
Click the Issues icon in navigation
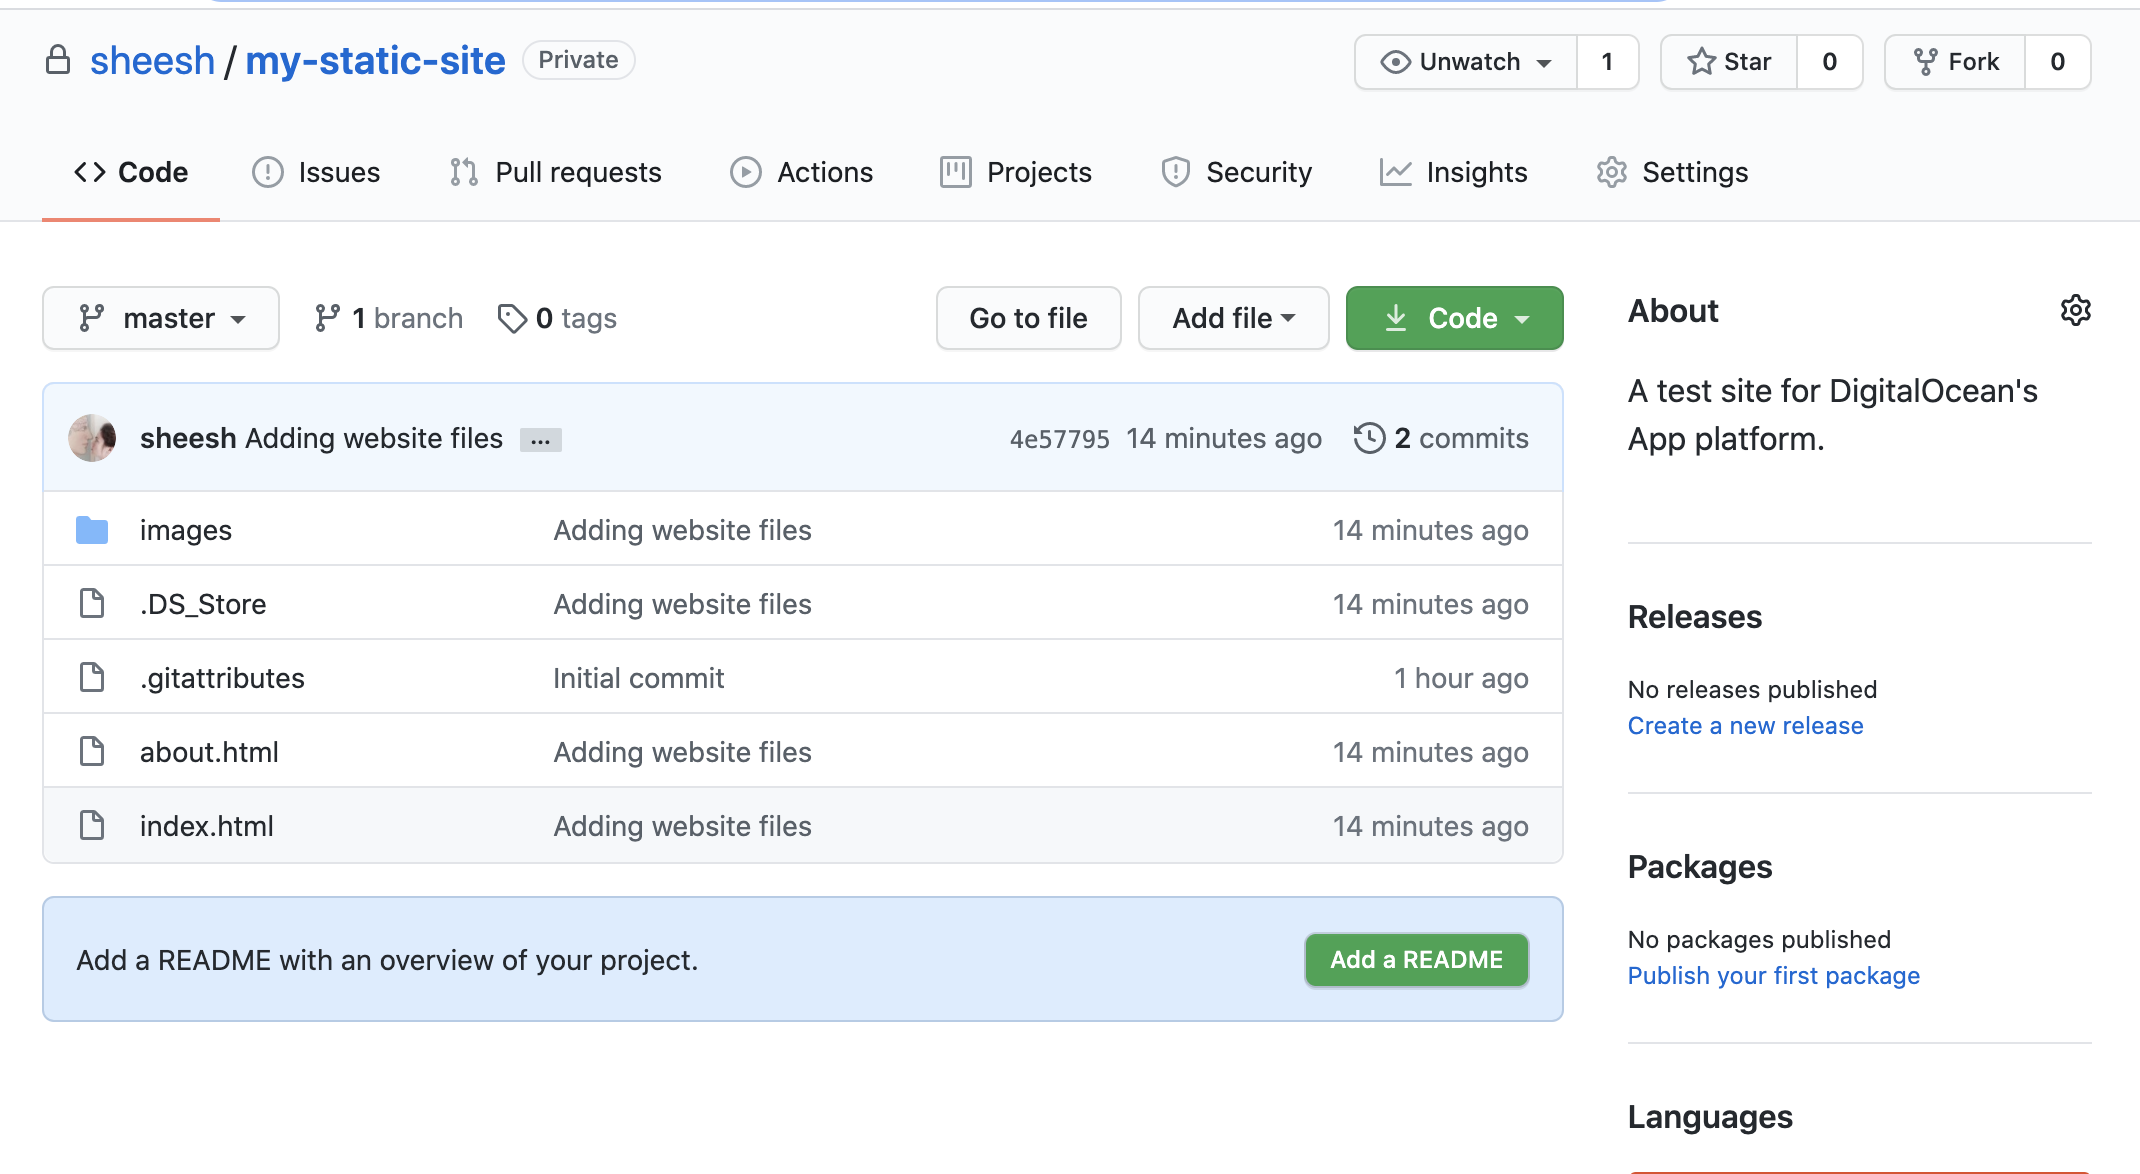266,172
